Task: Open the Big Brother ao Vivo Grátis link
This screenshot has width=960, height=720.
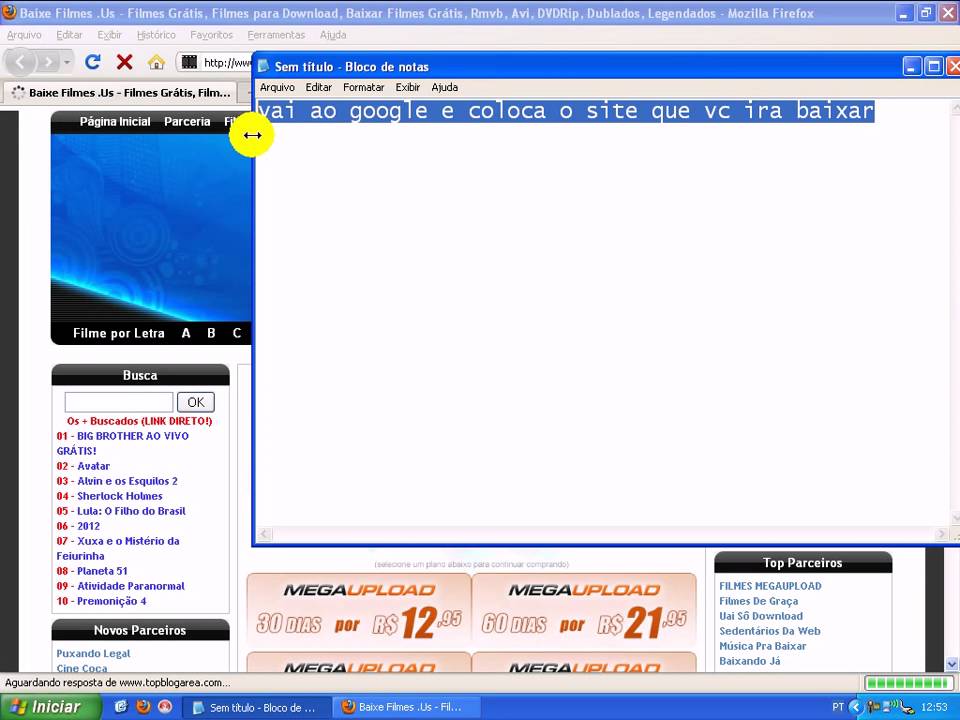Action: (x=122, y=443)
